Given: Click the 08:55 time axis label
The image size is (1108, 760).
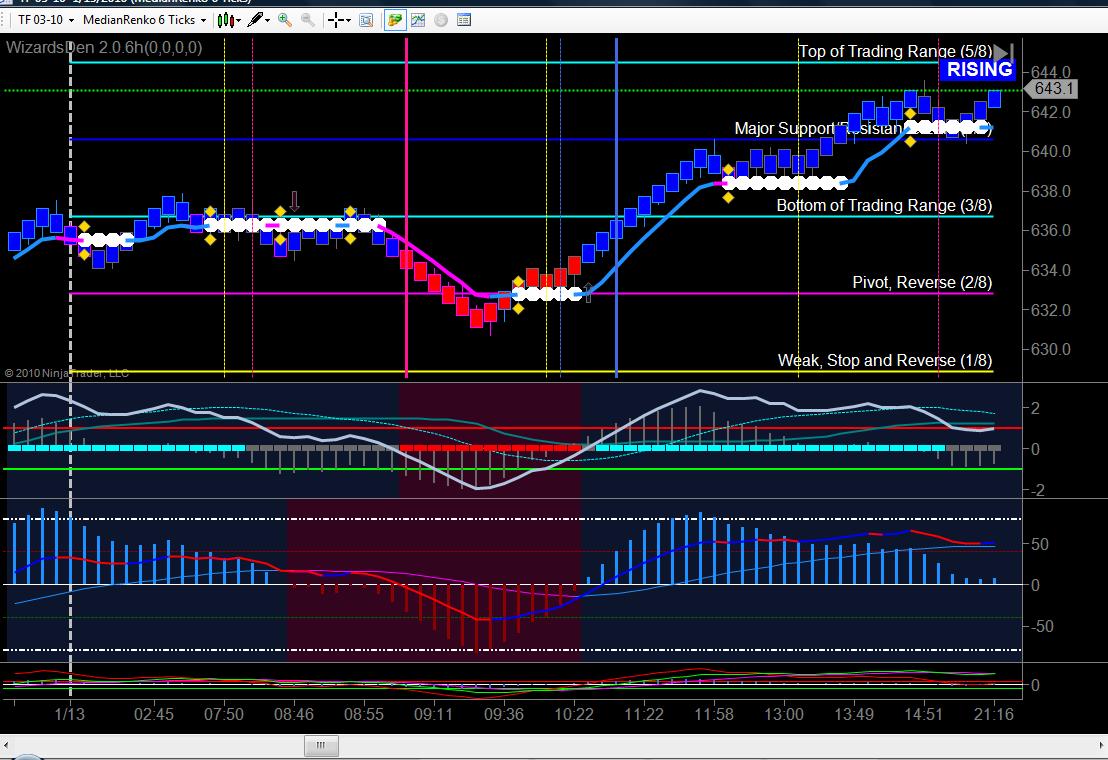Looking at the screenshot, I should (363, 714).
